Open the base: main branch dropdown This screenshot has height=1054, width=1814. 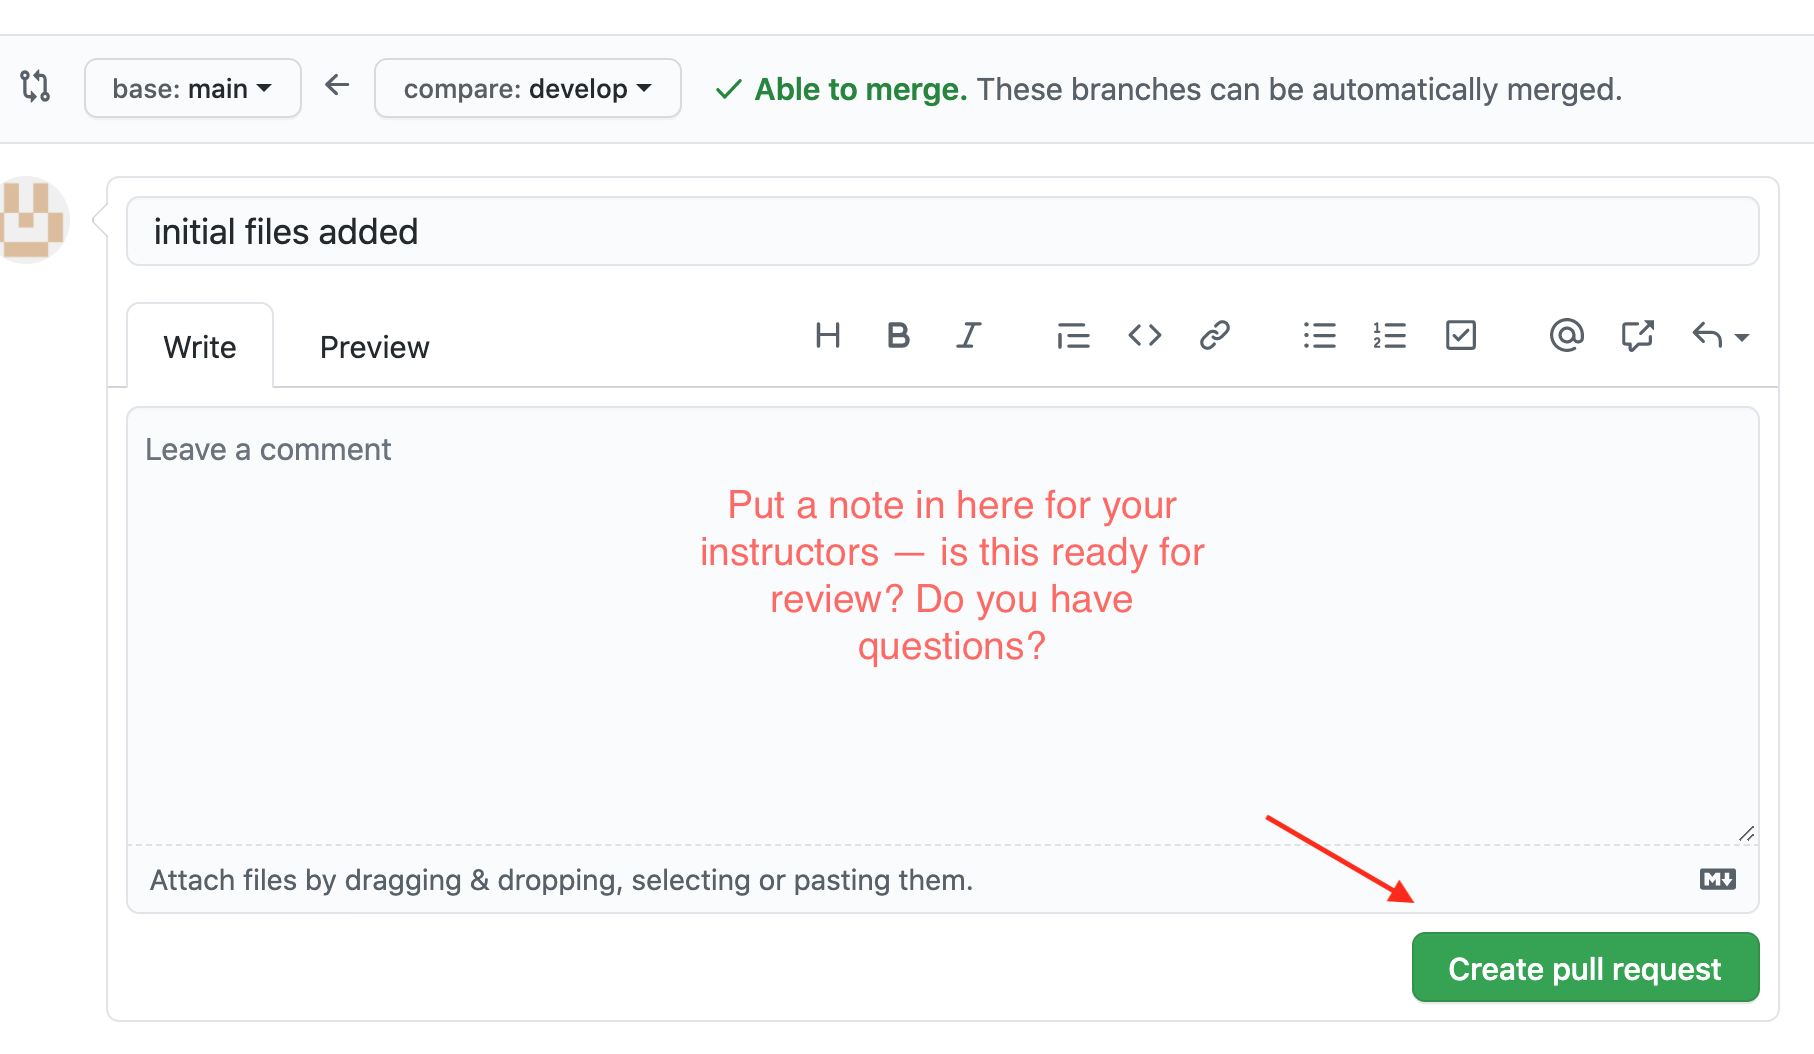tap(193, 89)
